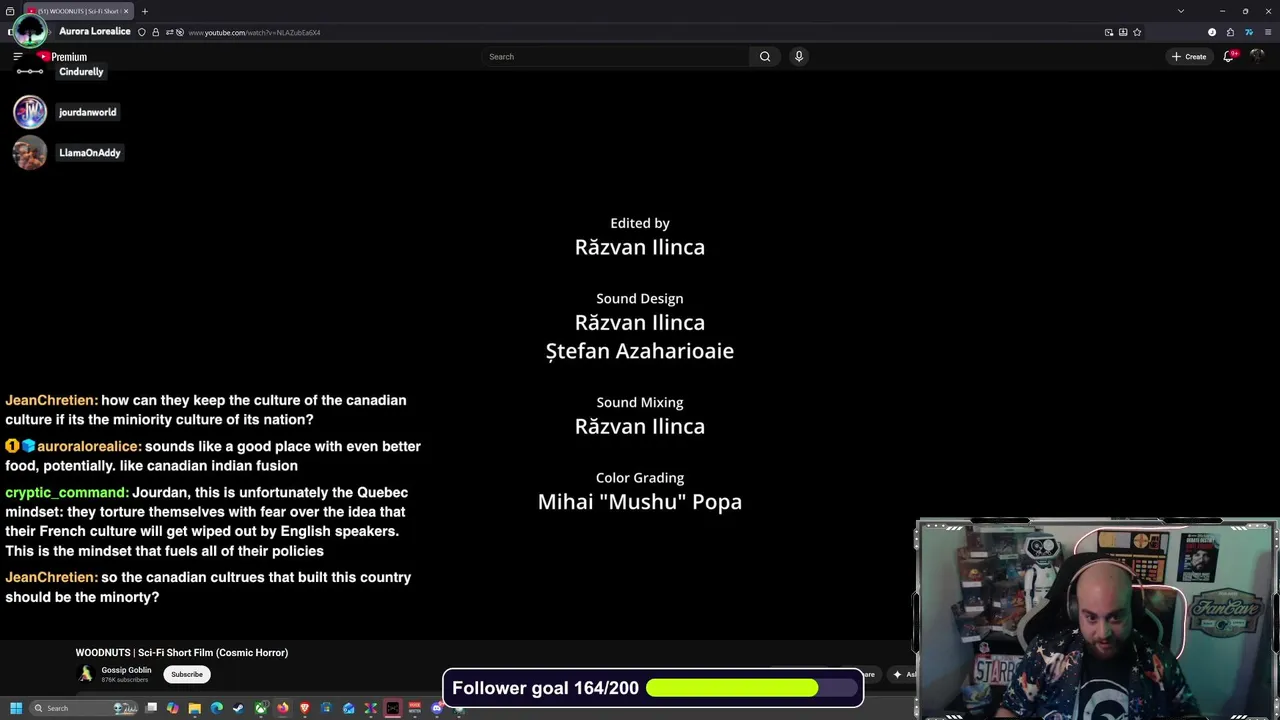Click the youtube.com address bar URL
The height and width of the screenshot is (720, 1280).
[254, 33]
